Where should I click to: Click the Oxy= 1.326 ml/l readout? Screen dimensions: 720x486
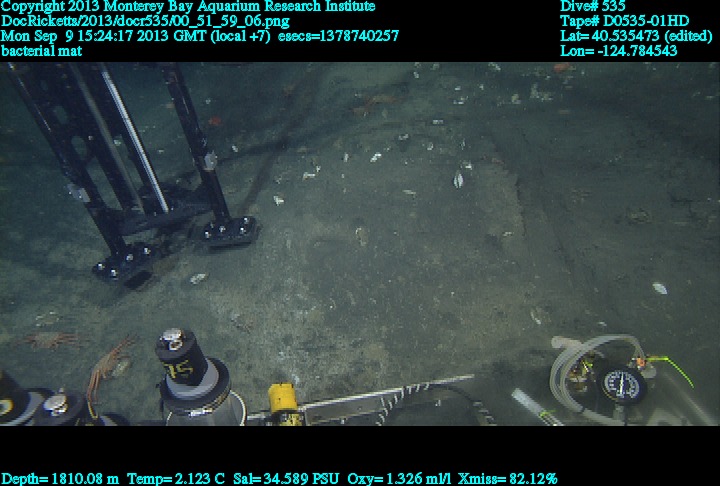point(399,479)
